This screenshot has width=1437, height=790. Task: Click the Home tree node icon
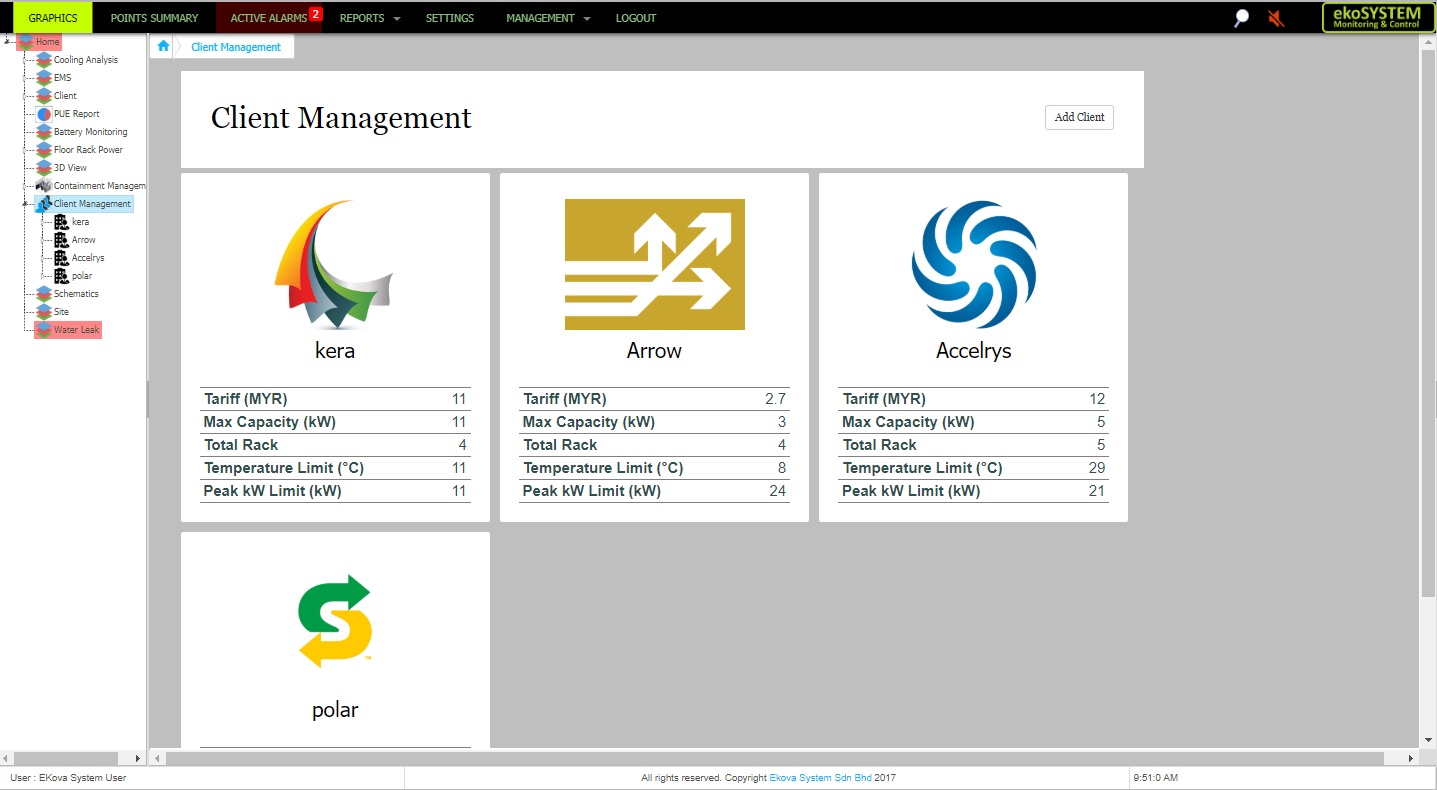(x=25, y=42)
